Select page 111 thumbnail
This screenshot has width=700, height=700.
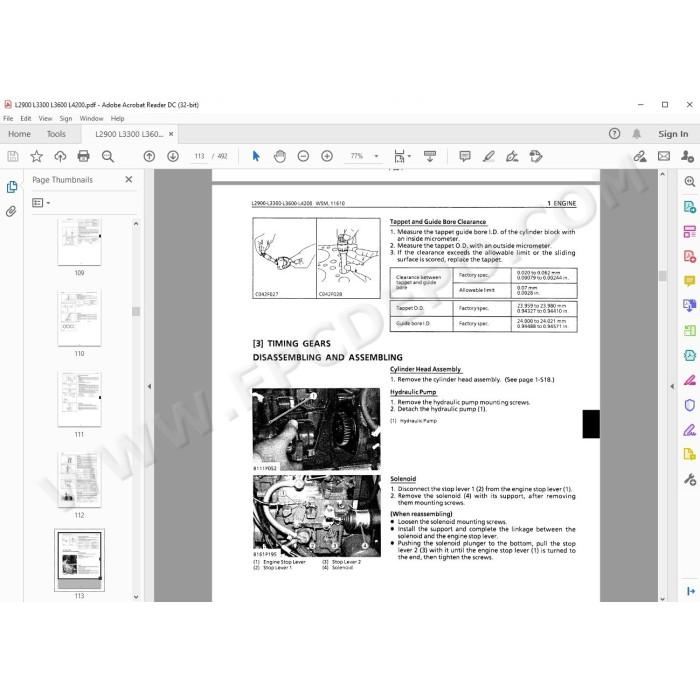79,399
